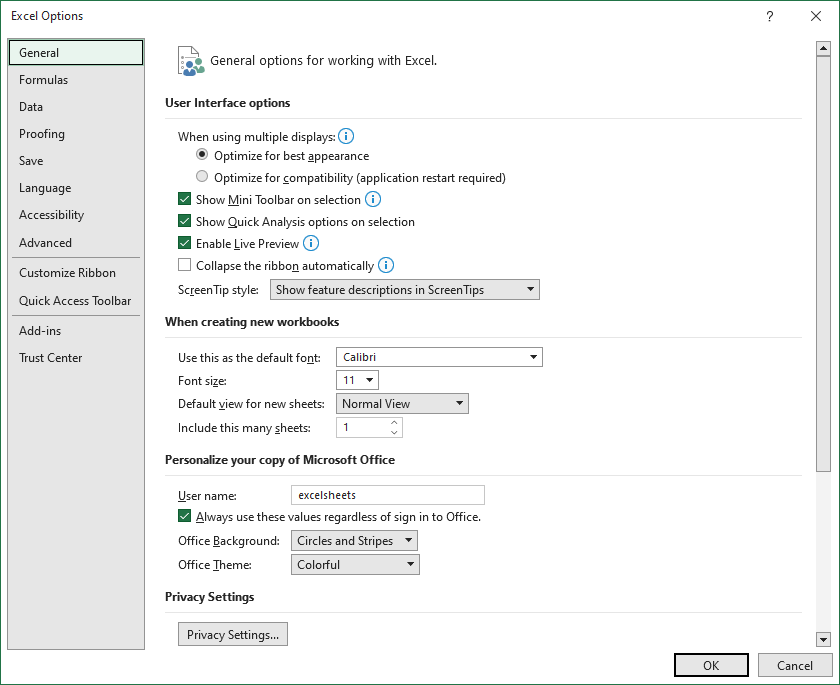The height and width of the screenshot is (685, 840).
Task: Click info icon next to Mini Toolbar option
Action: click(x=373, y=199)
